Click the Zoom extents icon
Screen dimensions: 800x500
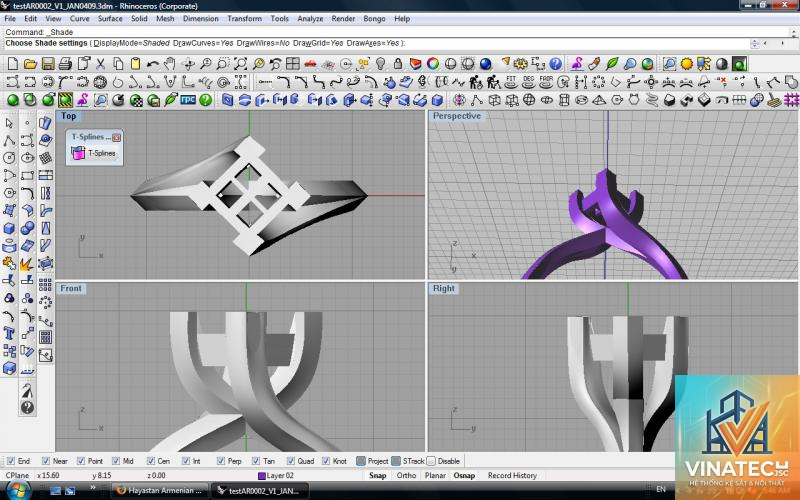tap(240, 64)
